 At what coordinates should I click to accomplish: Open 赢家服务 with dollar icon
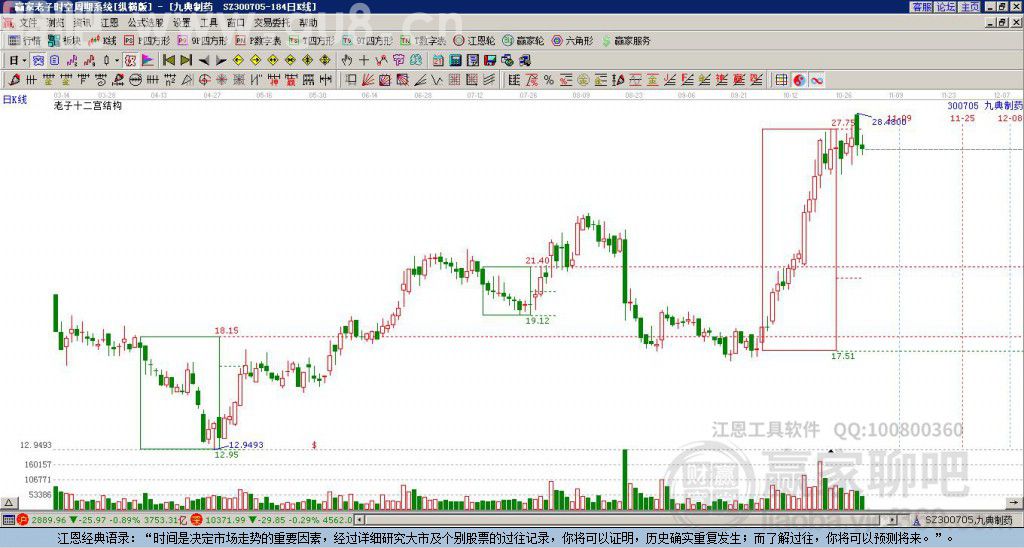pyautogui.click(x=626, y=40)
